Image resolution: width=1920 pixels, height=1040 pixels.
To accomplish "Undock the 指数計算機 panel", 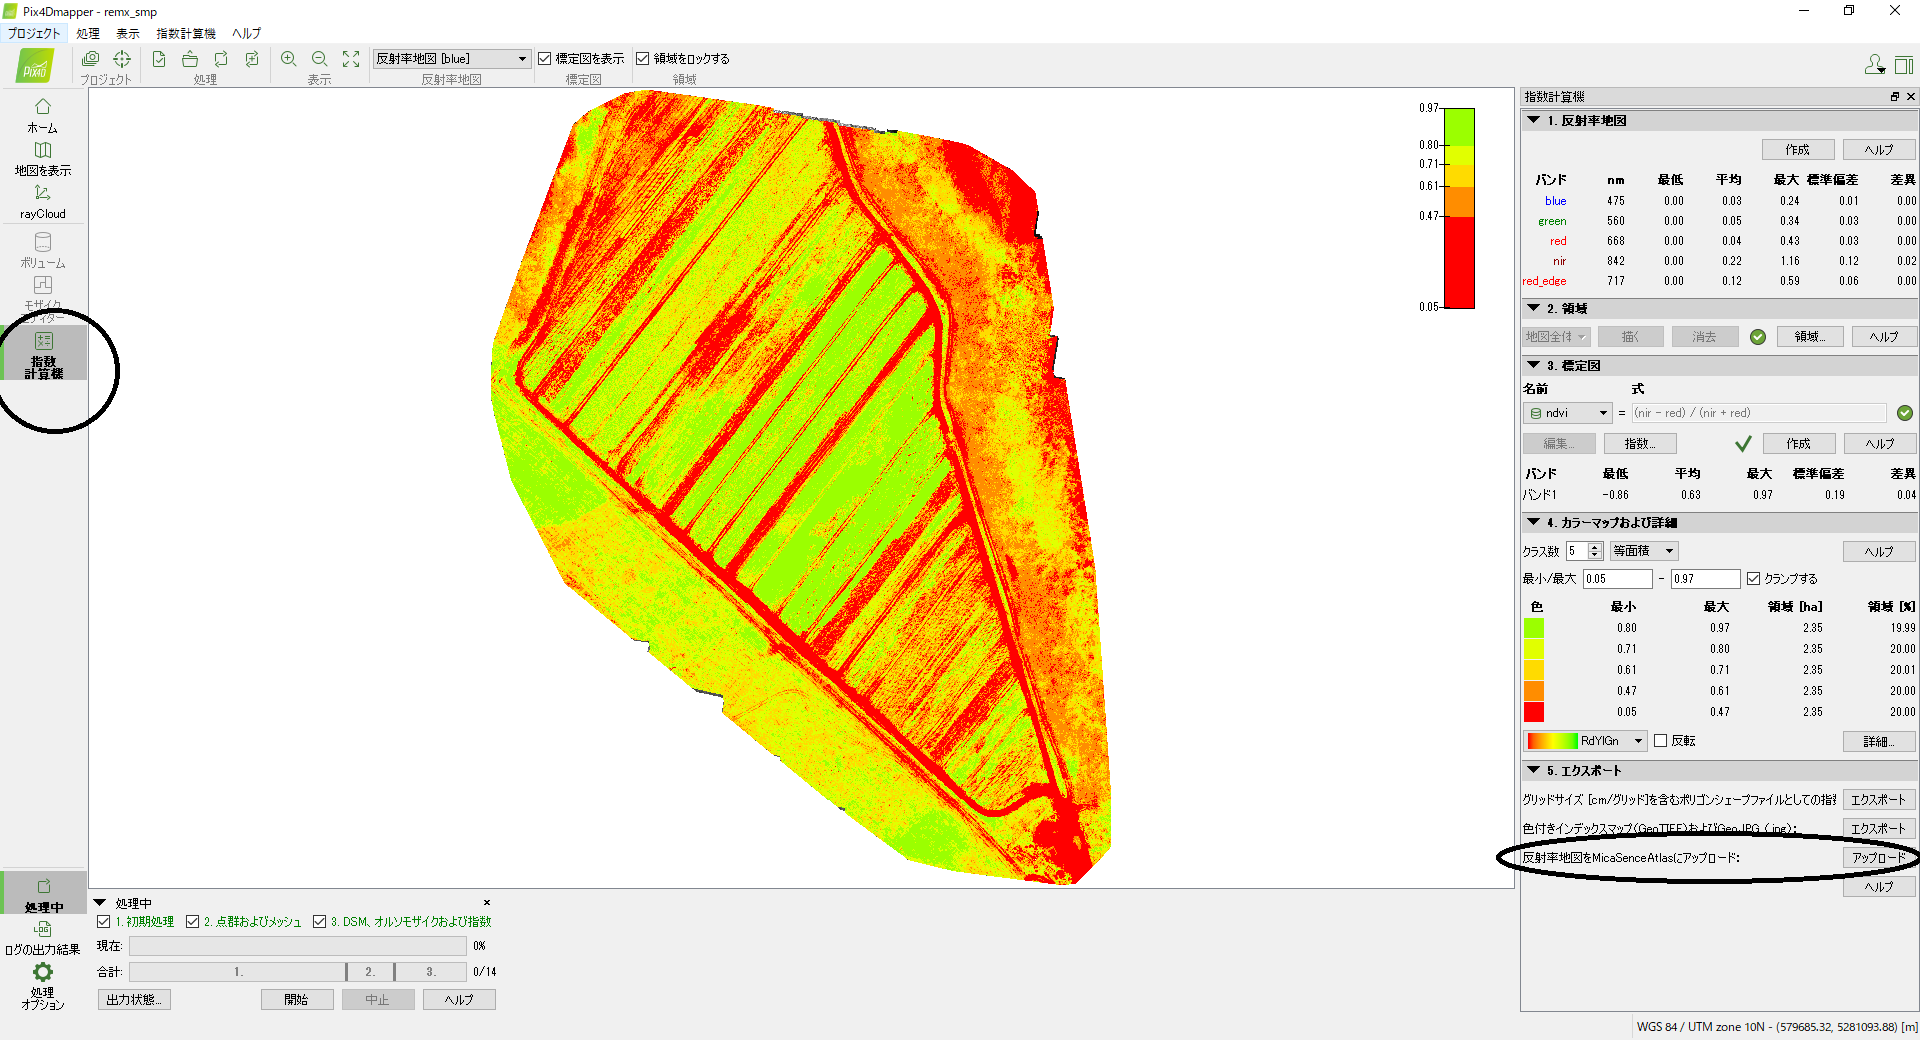I will point(1894,97).
